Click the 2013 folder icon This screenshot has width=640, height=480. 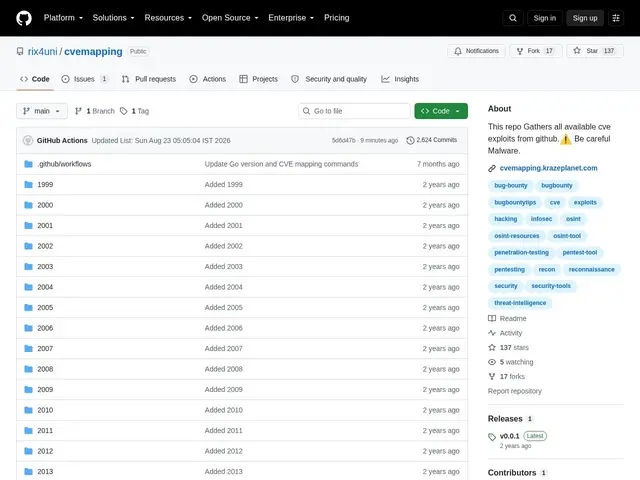coord(28,471)
